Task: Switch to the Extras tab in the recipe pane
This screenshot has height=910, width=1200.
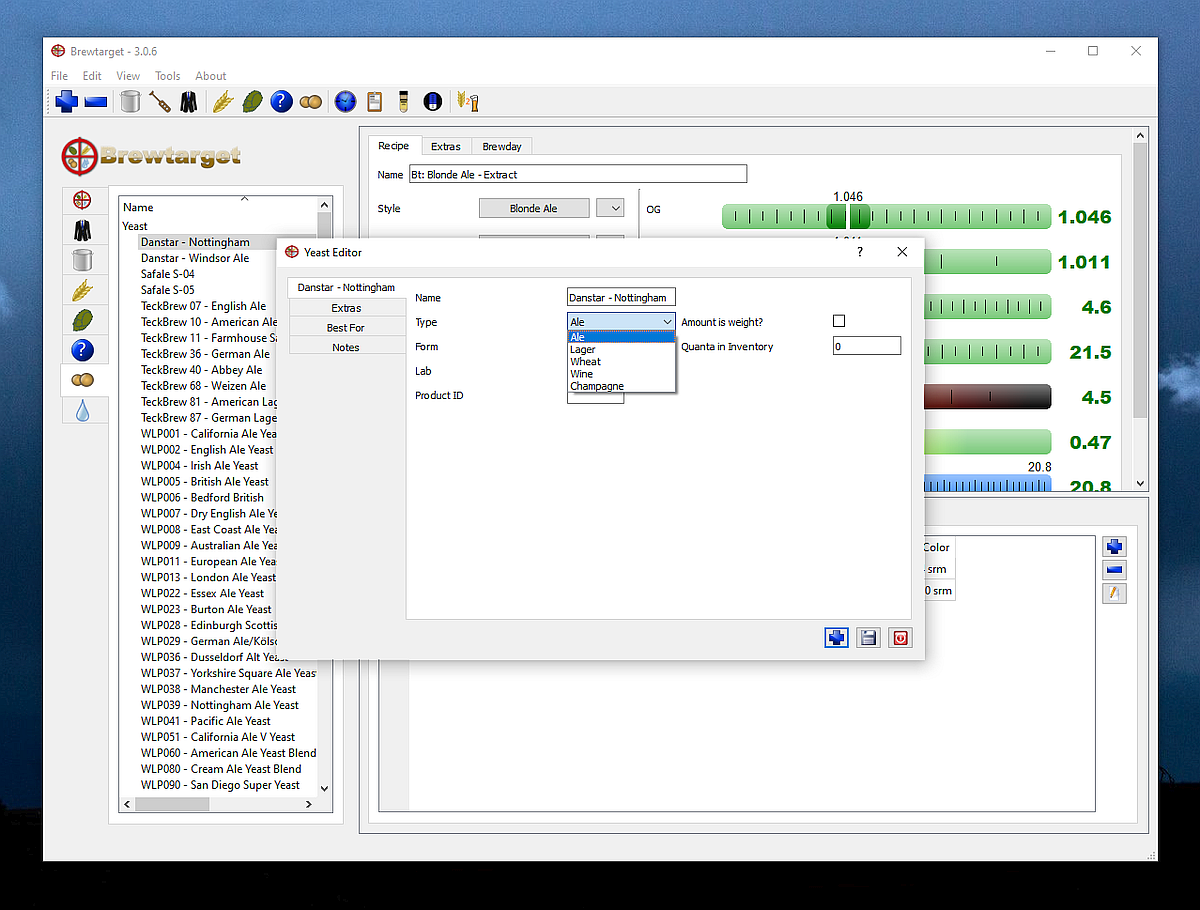Action: click(x=446, y=146)
